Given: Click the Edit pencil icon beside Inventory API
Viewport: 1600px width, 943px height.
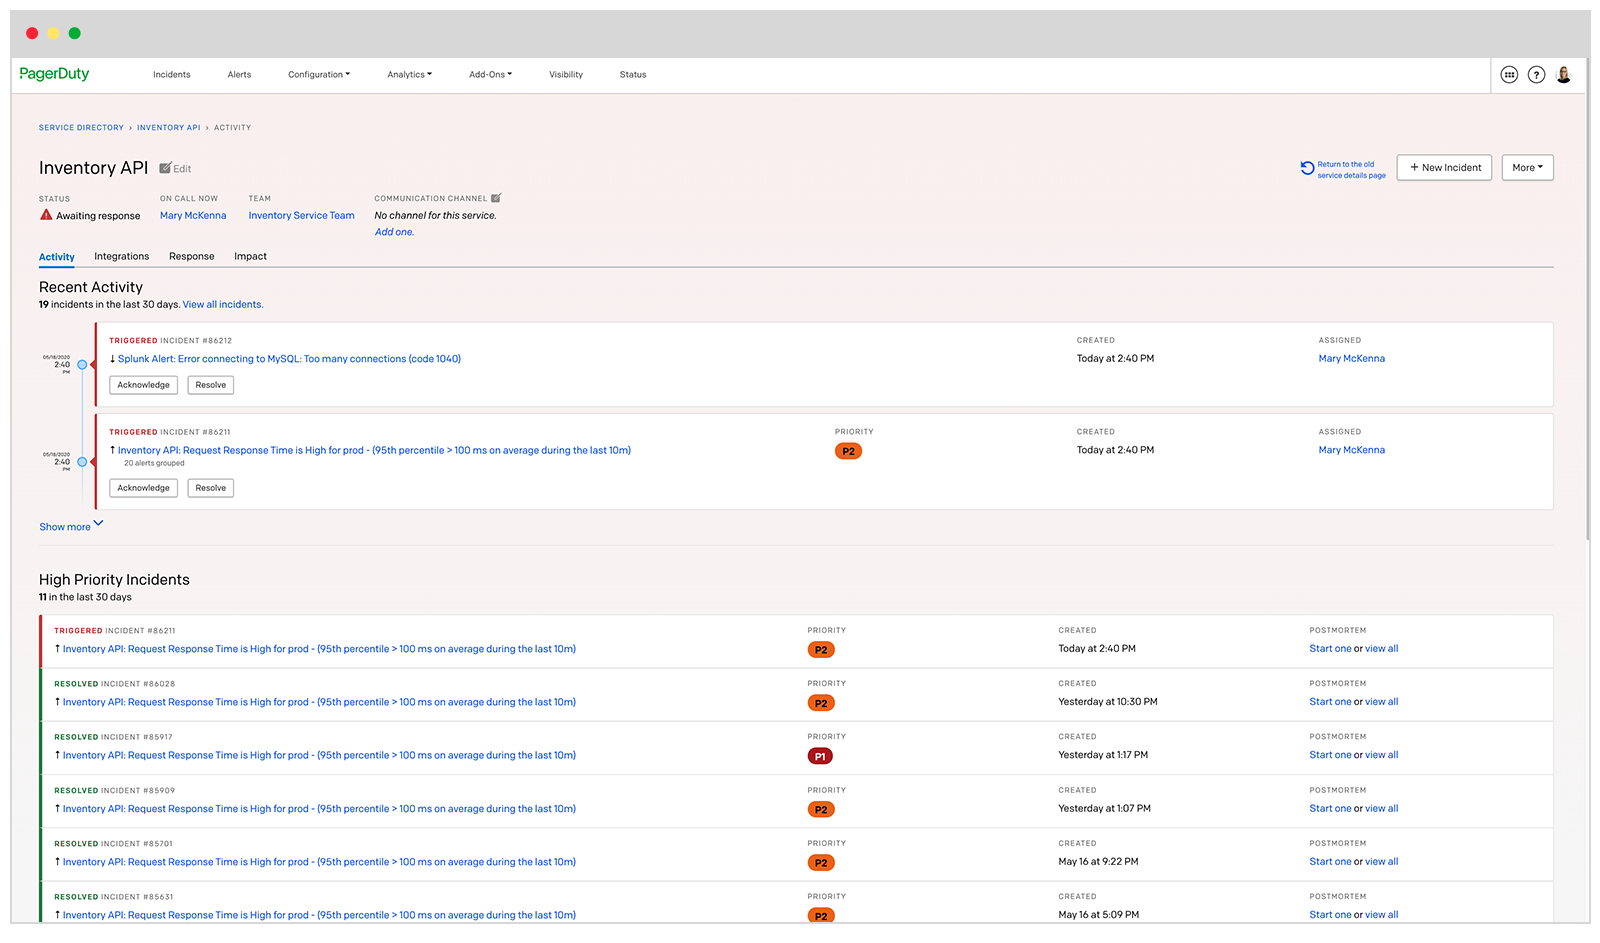Looking at the screenshot, I should click(166, 168).
